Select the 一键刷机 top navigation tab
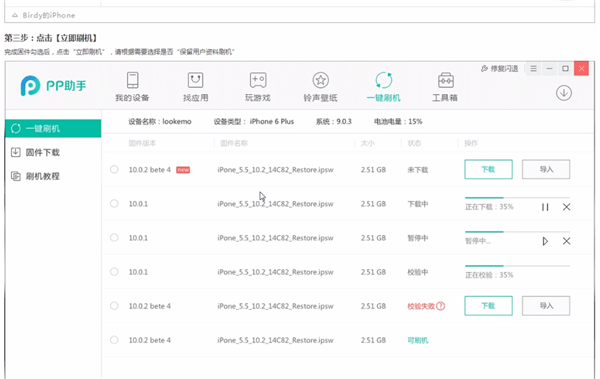Screen dimensions: 600x379 [383, 87]
